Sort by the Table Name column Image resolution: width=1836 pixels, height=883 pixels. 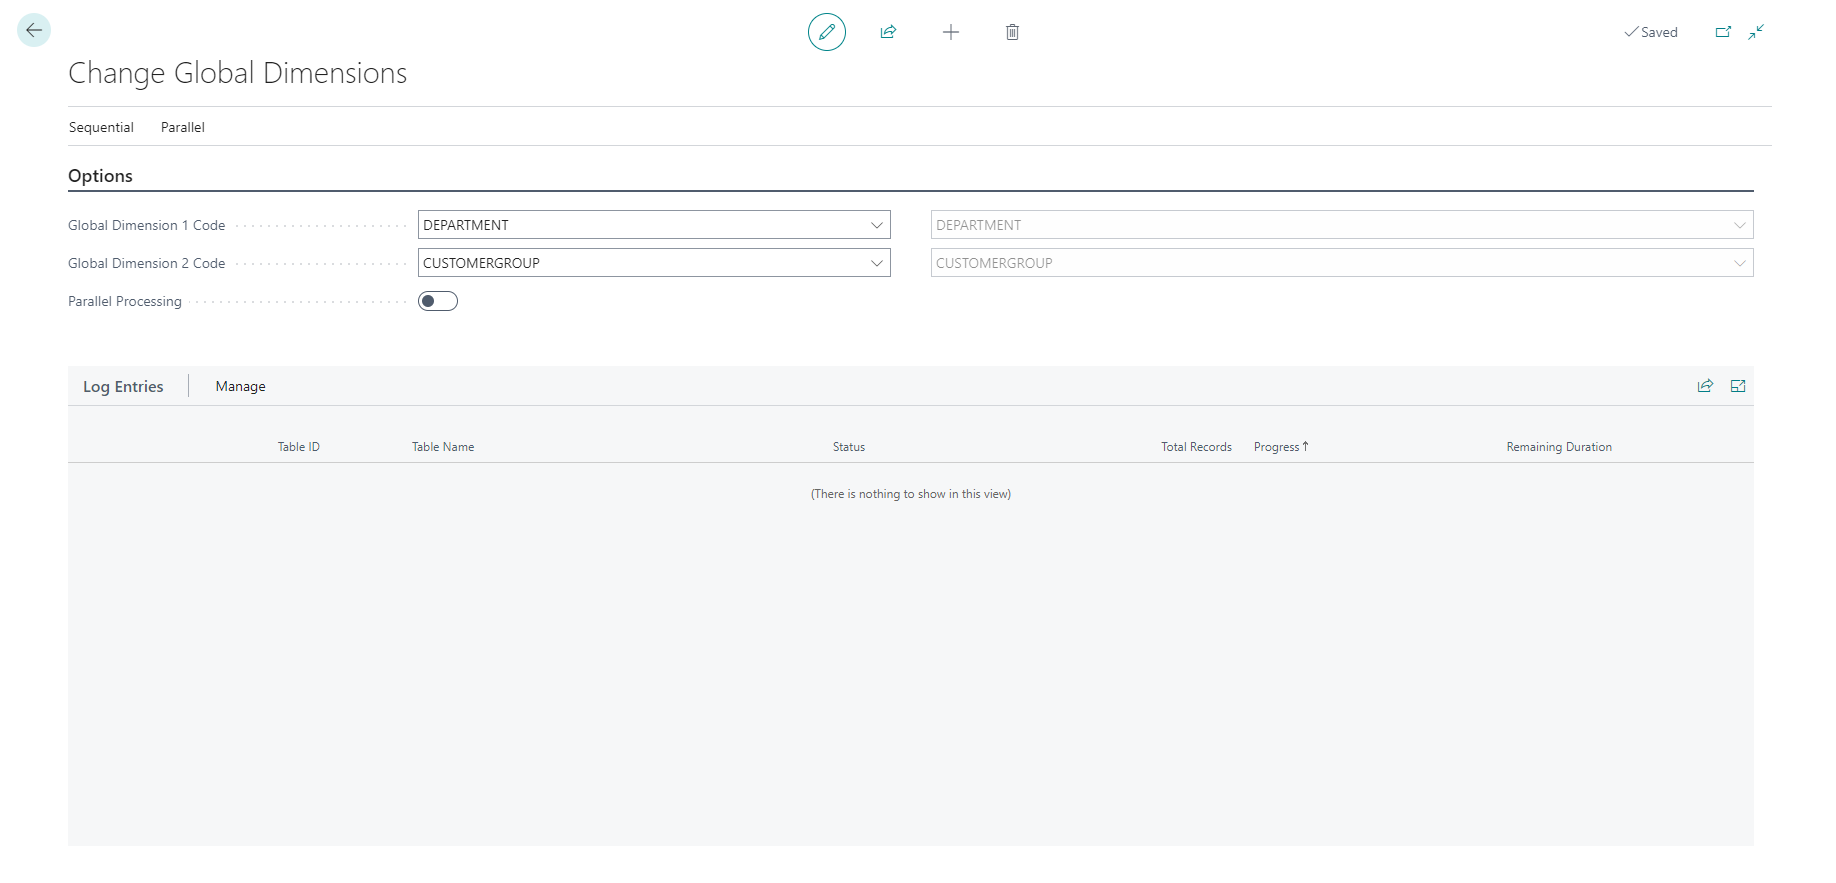pyautogui.click(x=443, y=447)
